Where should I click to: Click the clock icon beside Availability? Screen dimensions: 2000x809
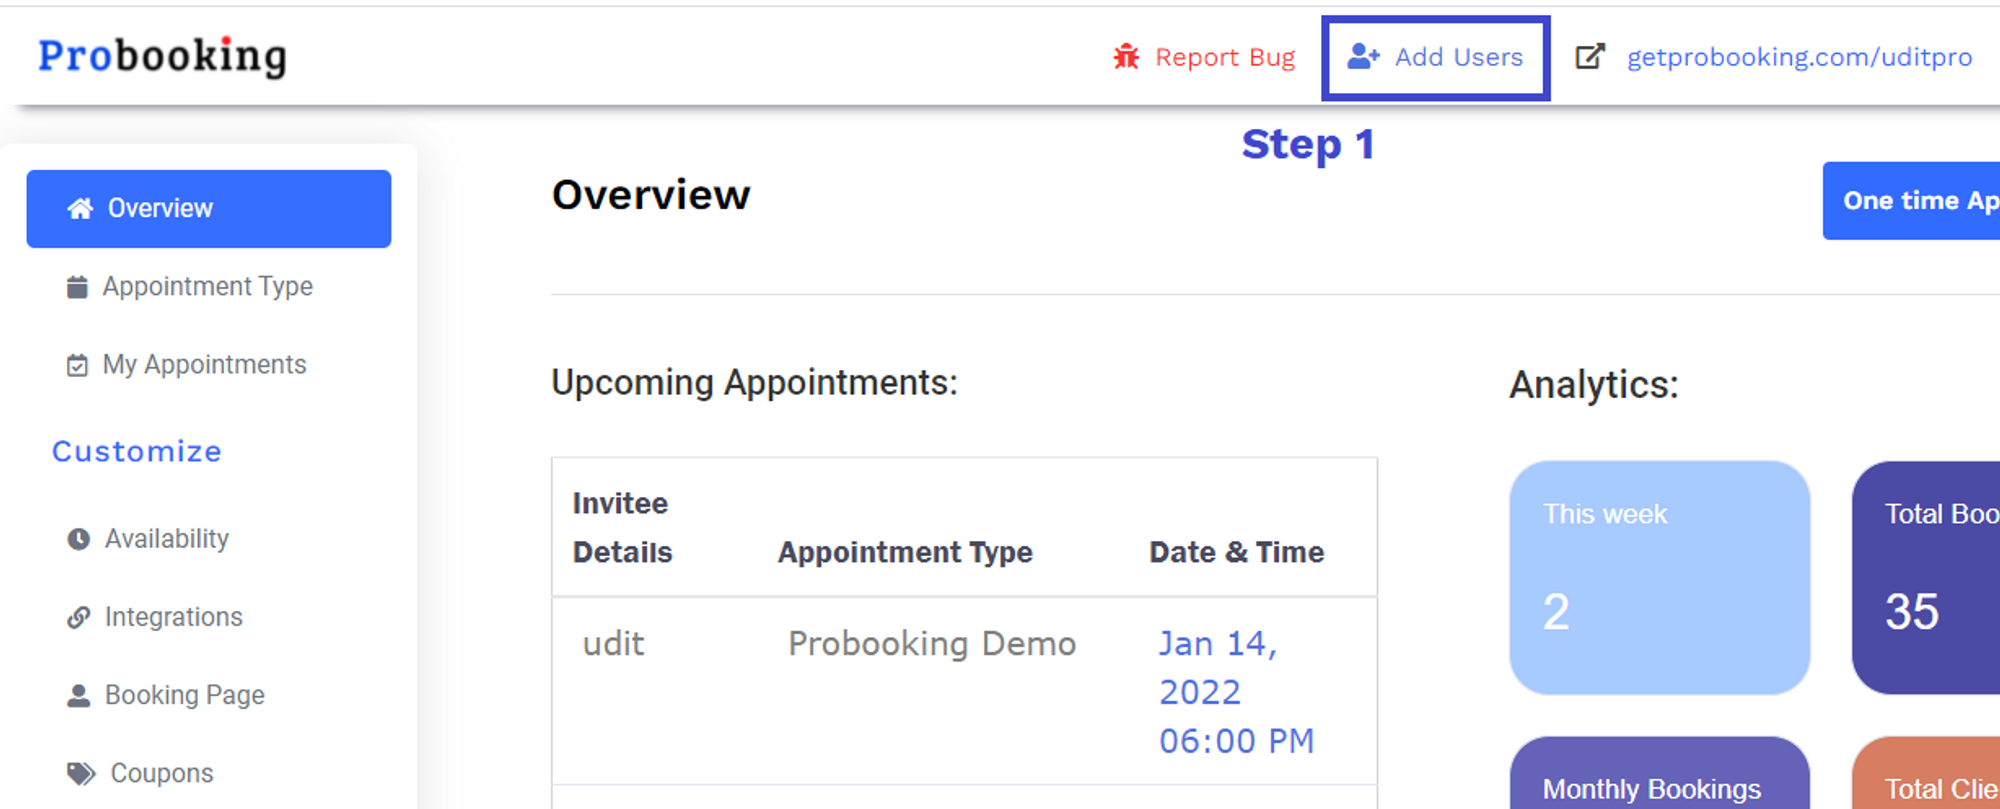coord(79,539)
